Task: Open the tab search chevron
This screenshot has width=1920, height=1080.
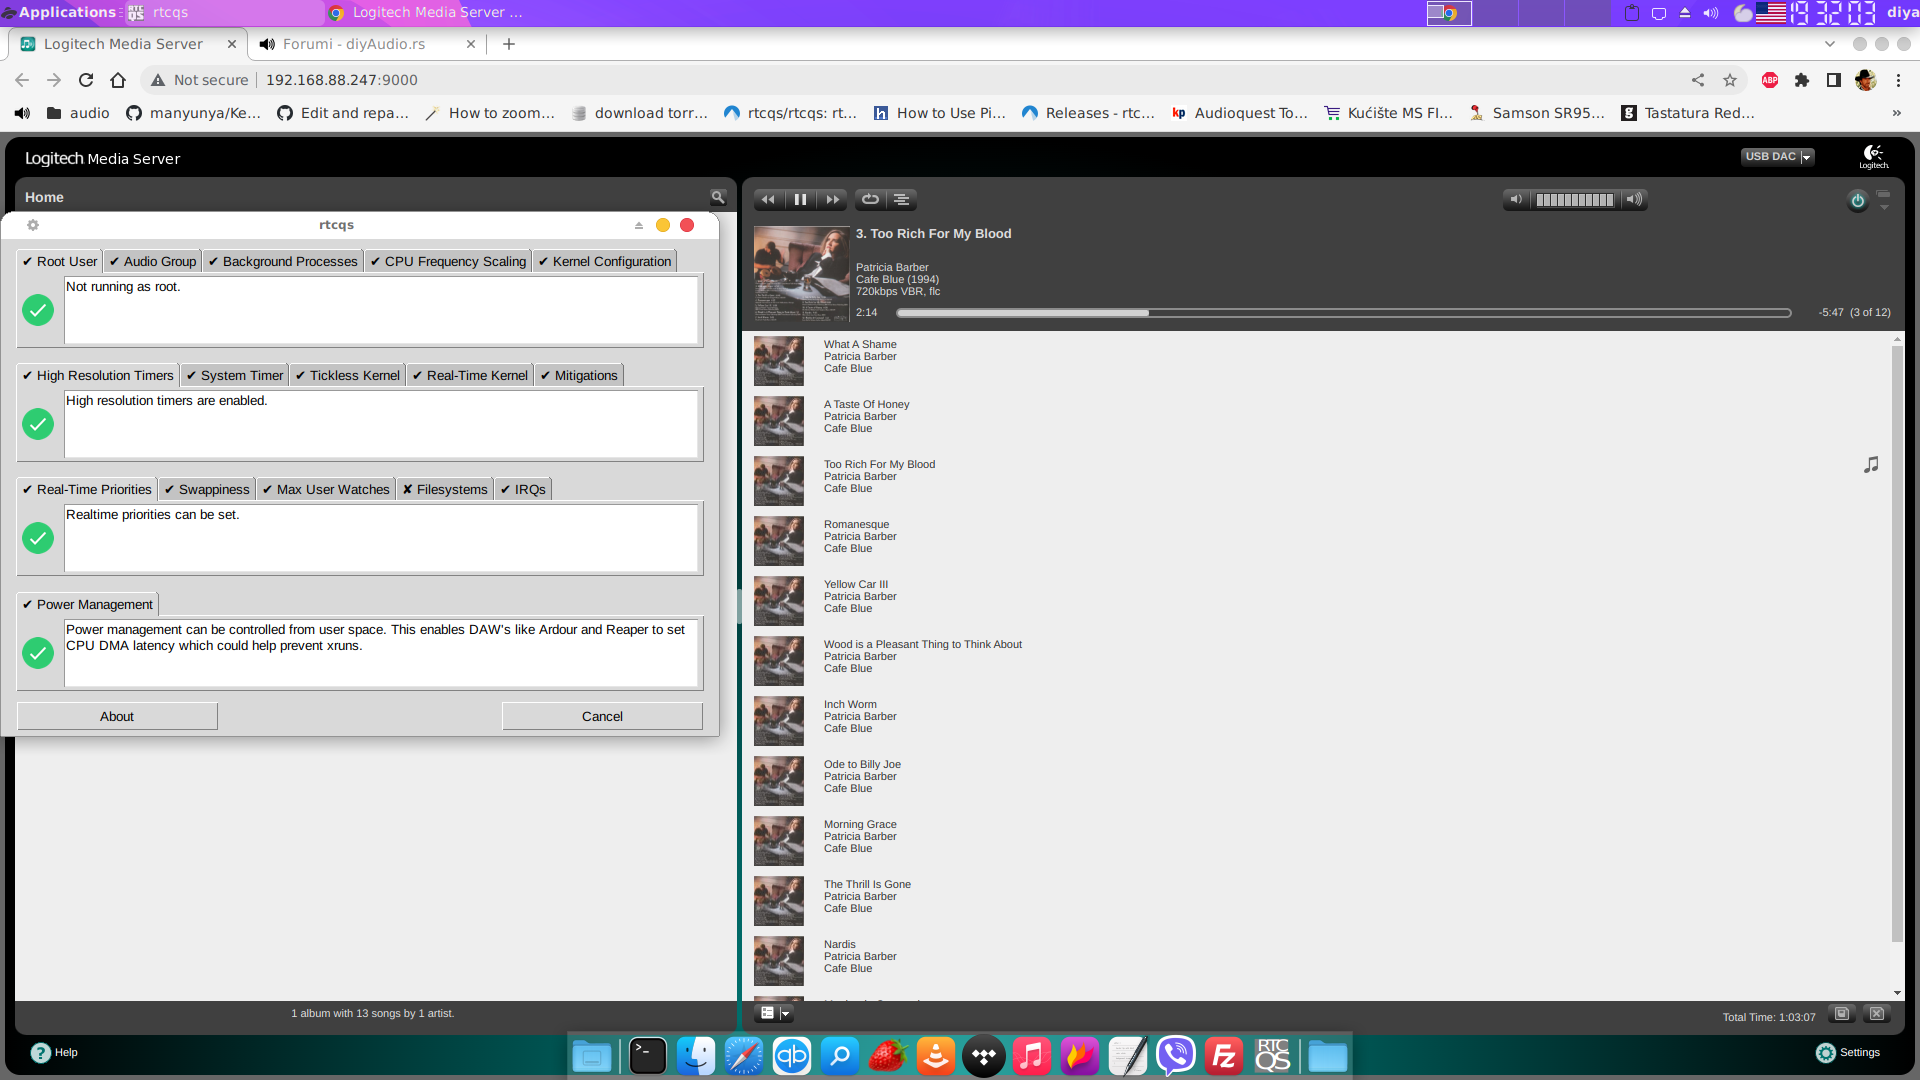Action: (1829, 44)
